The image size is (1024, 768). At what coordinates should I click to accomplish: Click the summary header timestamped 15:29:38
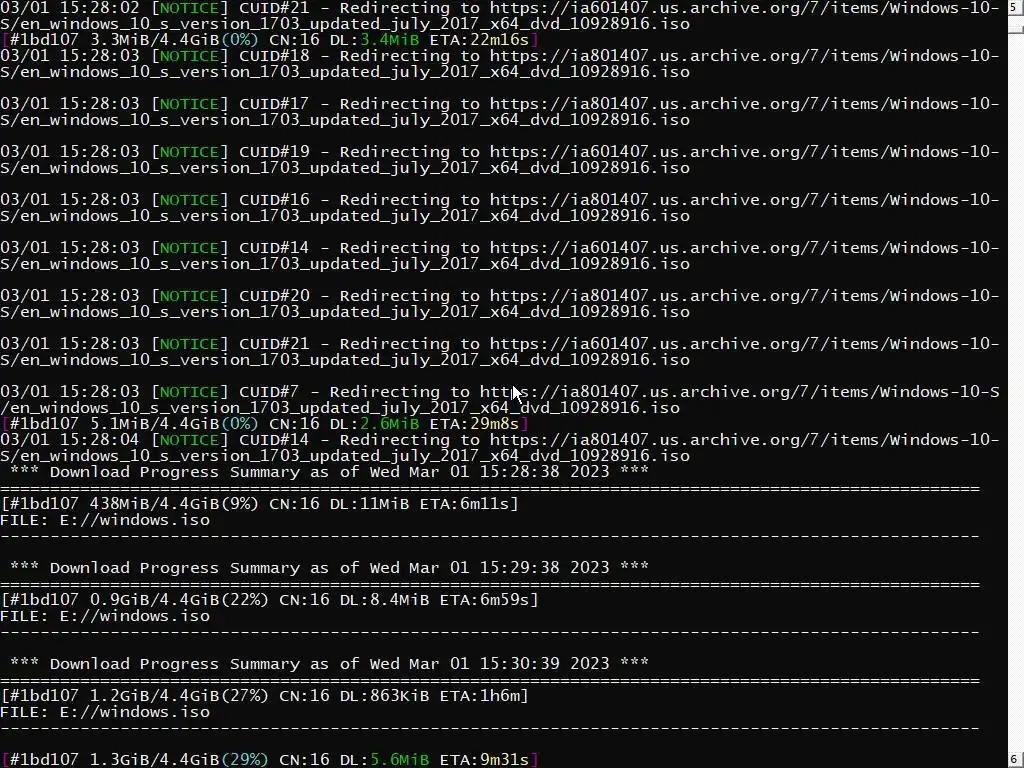click(x=329, y=568)
